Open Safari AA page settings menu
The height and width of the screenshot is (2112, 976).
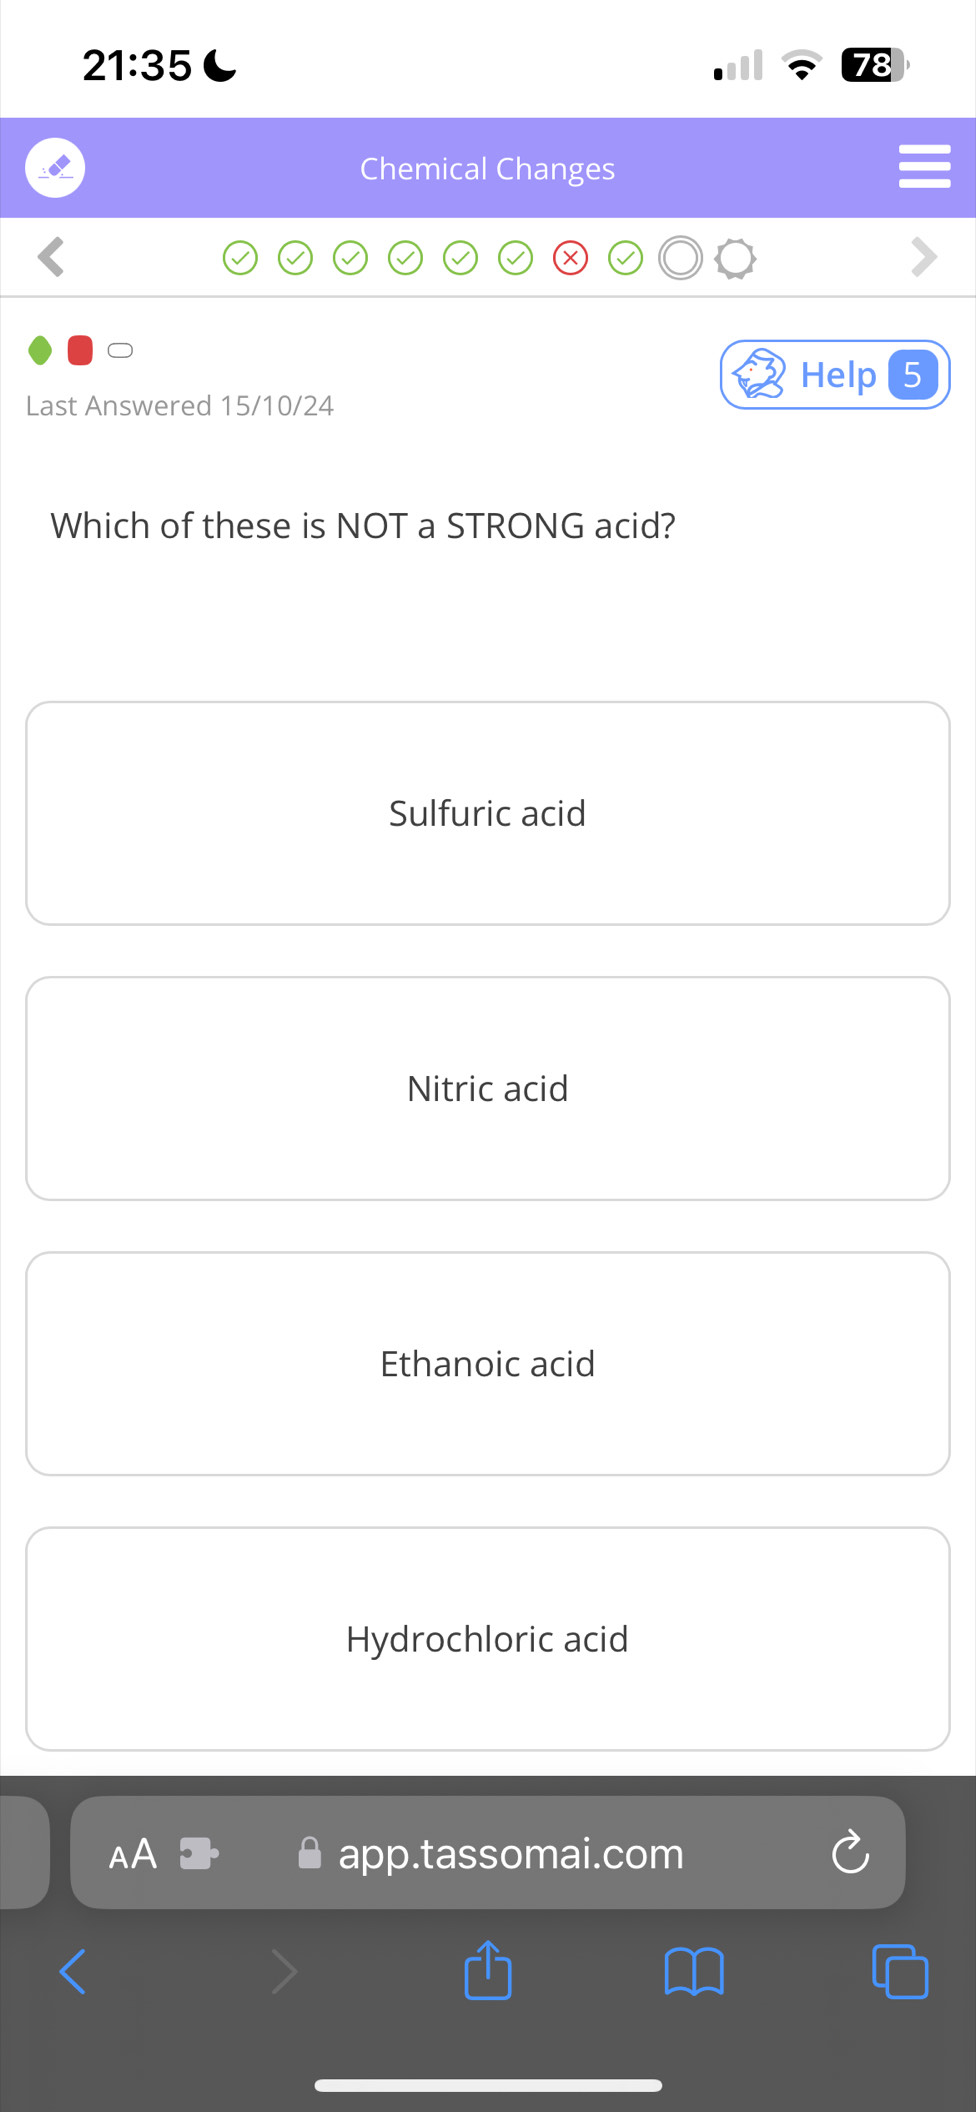click(133, 1854)
